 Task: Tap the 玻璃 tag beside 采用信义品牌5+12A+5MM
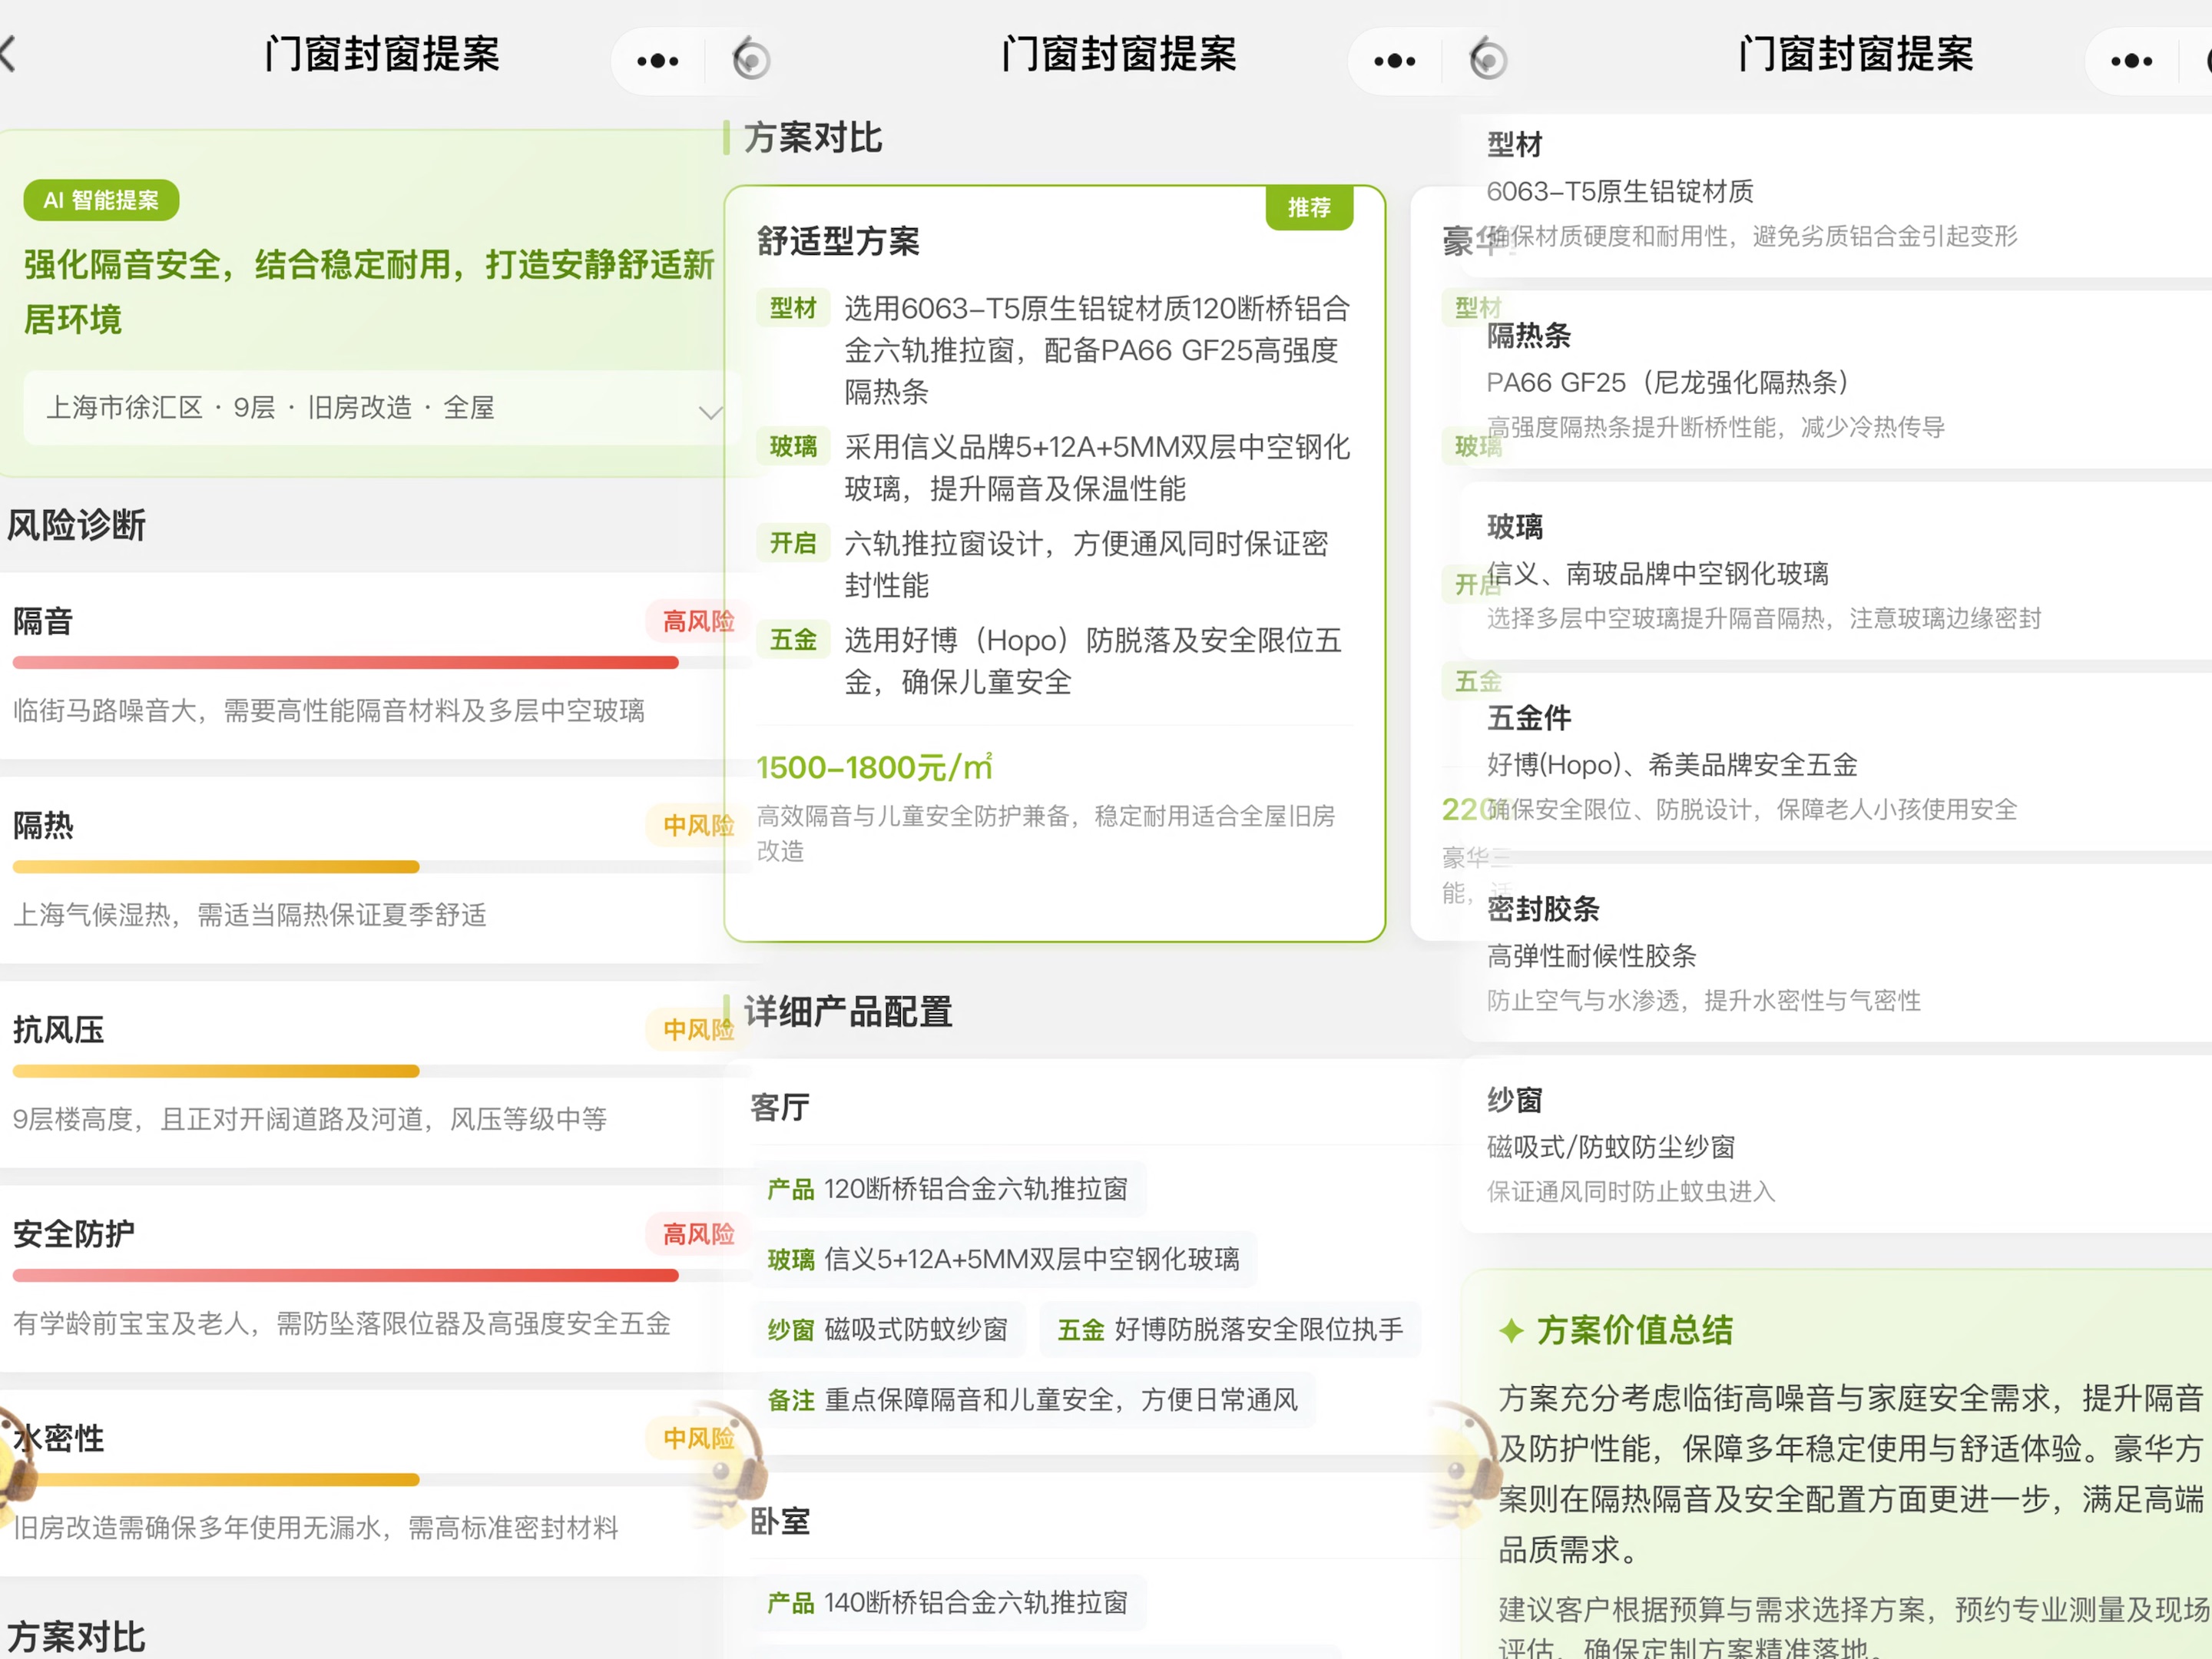point(793,446)
